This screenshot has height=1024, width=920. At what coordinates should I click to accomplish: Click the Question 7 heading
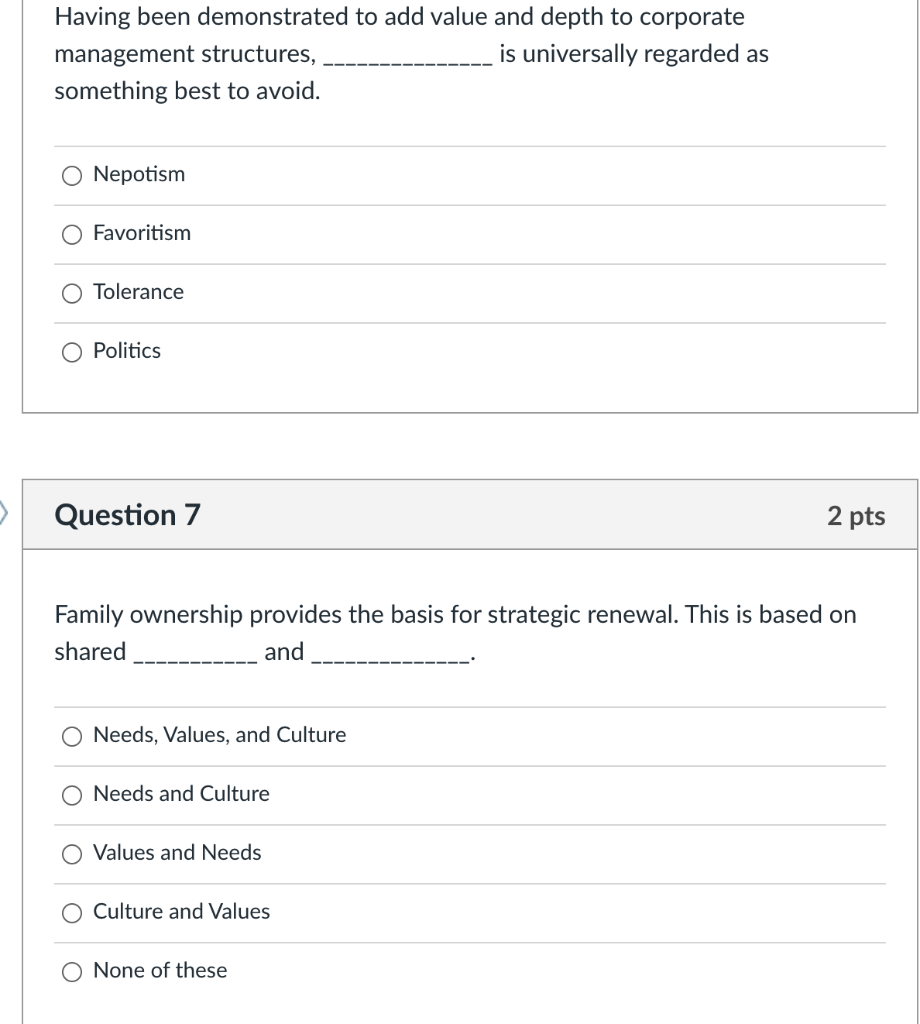[x=127, y=515]
